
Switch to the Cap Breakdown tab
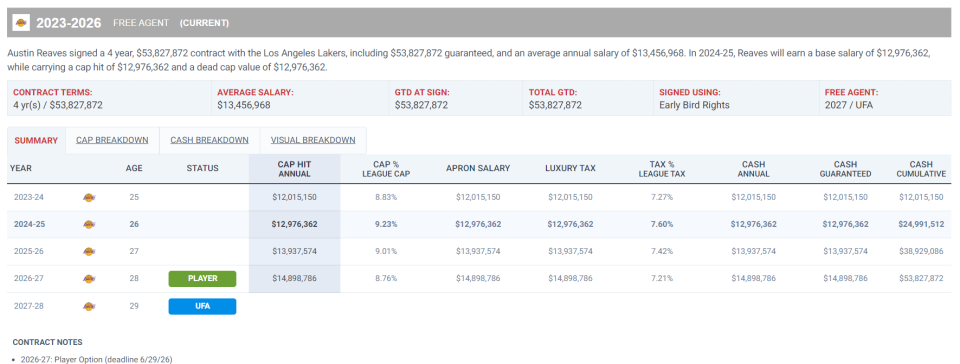point(112,140)
